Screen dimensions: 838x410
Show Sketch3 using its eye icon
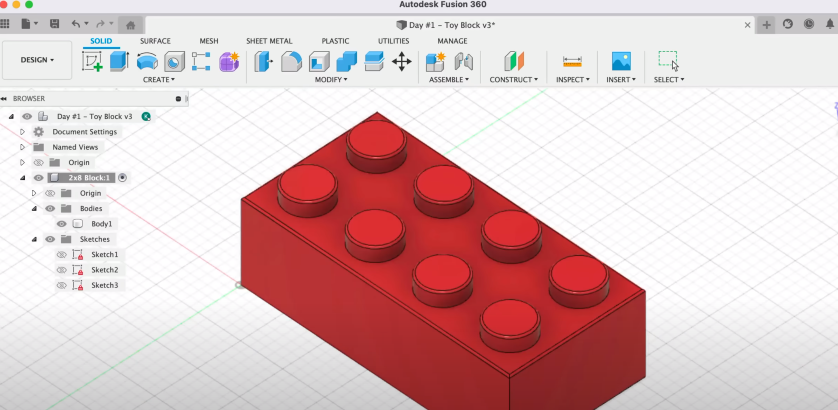(x=62, y=285)
